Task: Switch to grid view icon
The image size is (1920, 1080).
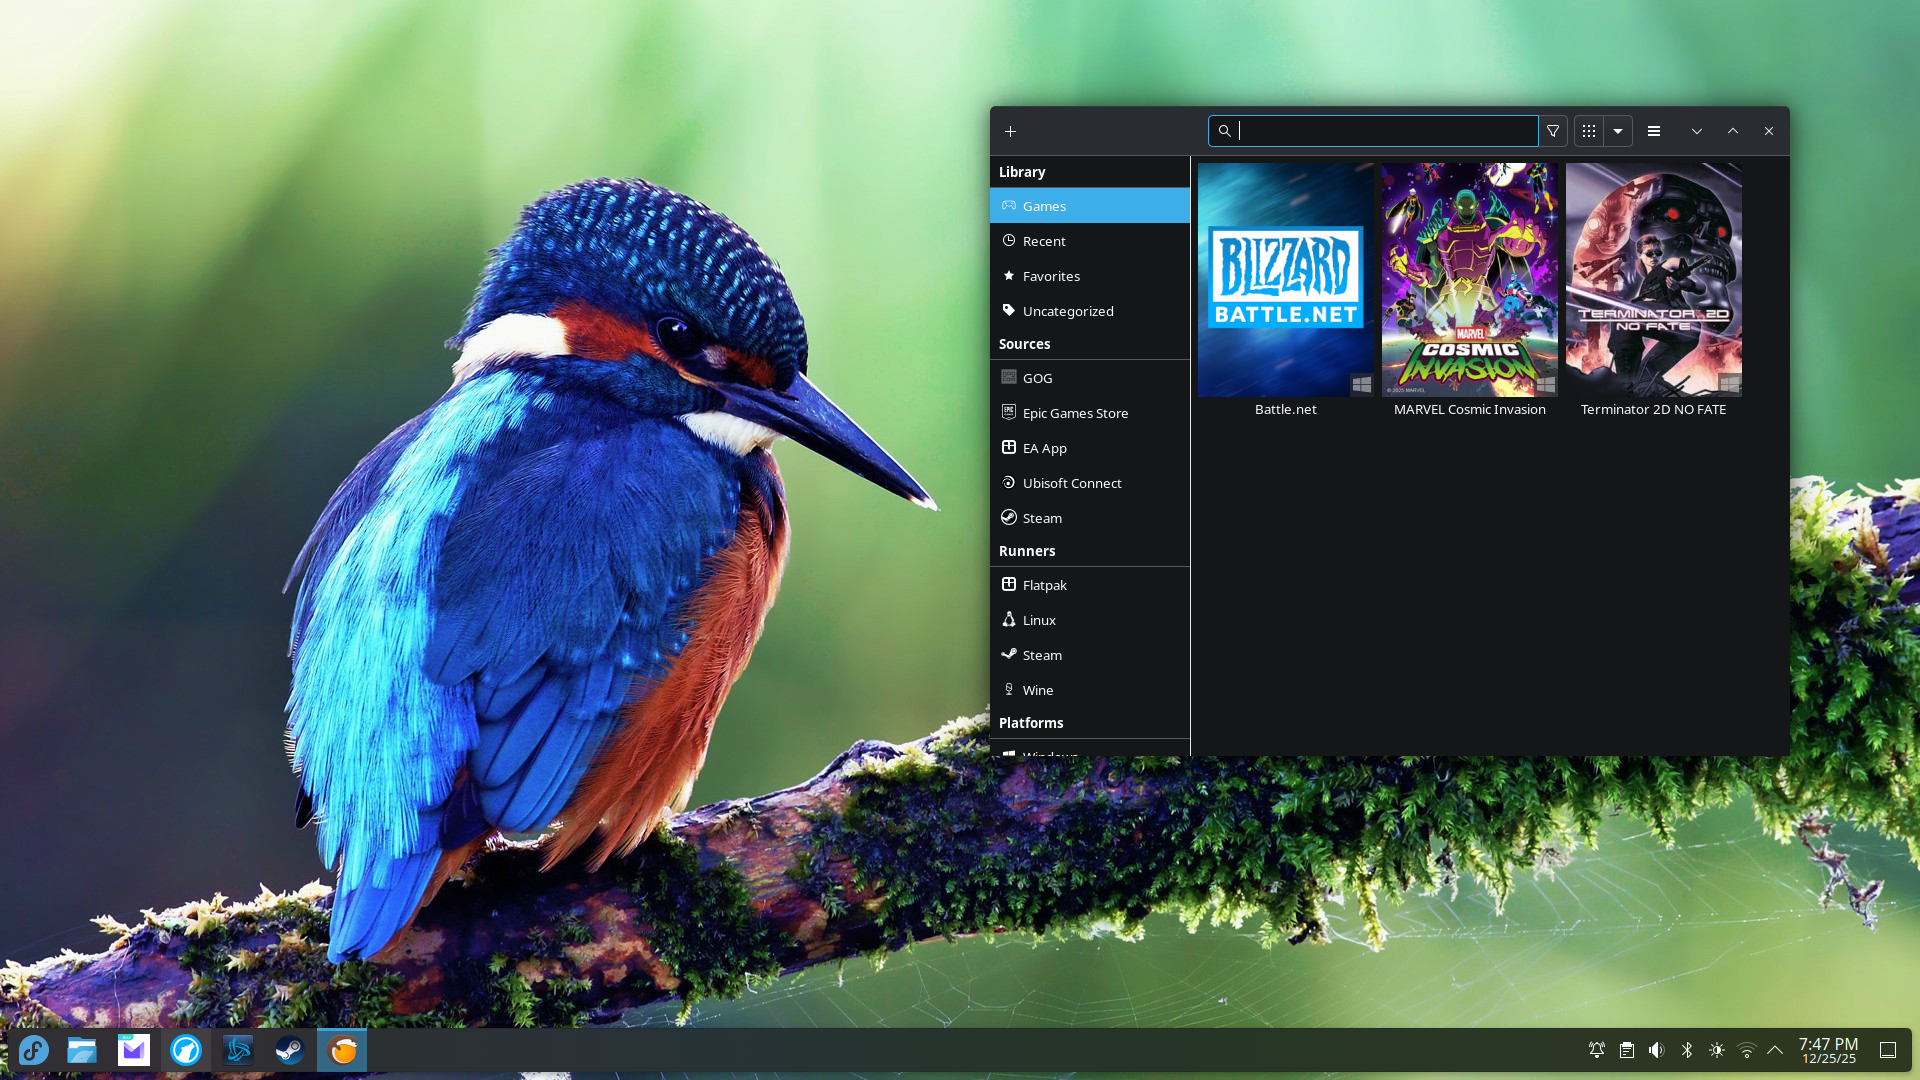Action: pyautogui.click(x=1589, y=131)
